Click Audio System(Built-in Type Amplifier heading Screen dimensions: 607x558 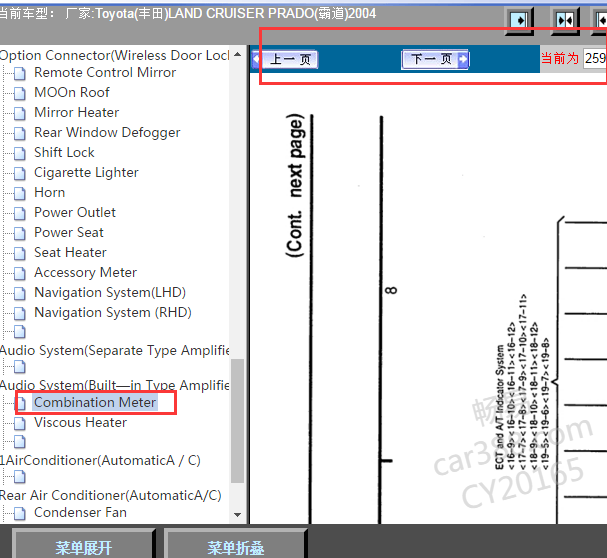click(x=115, y=385)
